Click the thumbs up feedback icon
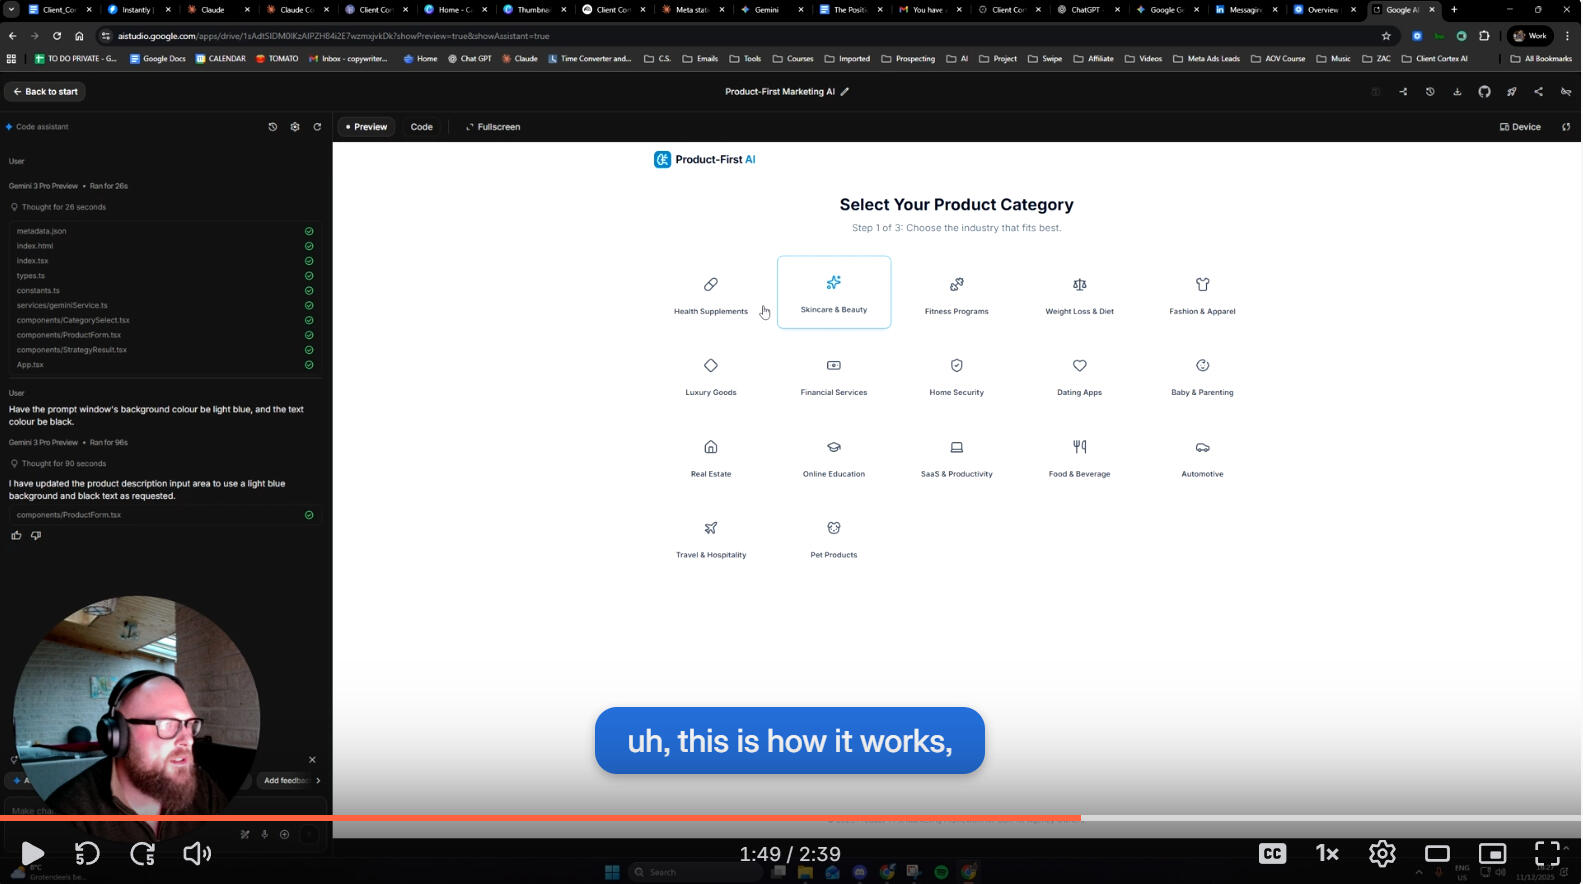The image size is (1583, 884). (x=16, y=536)
